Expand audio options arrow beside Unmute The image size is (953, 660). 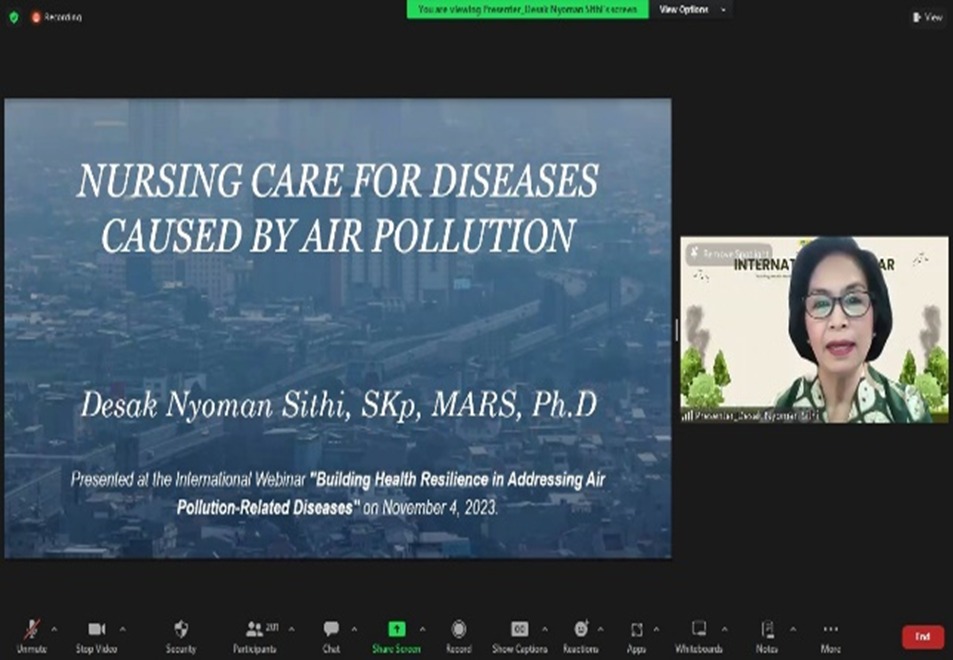pos(54,629)
